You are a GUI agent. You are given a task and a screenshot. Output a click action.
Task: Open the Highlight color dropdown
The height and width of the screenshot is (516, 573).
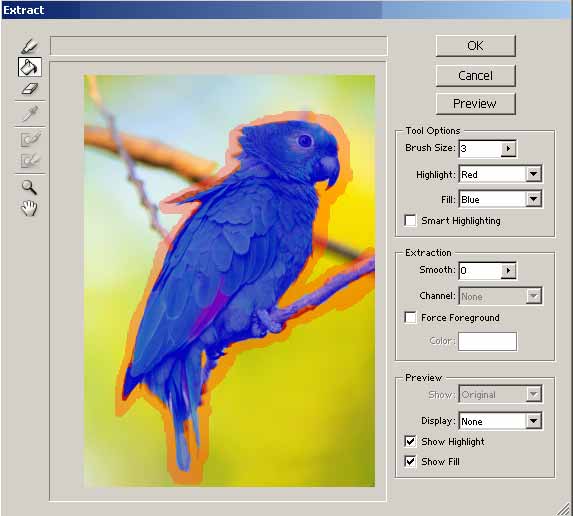pos(534,174)
